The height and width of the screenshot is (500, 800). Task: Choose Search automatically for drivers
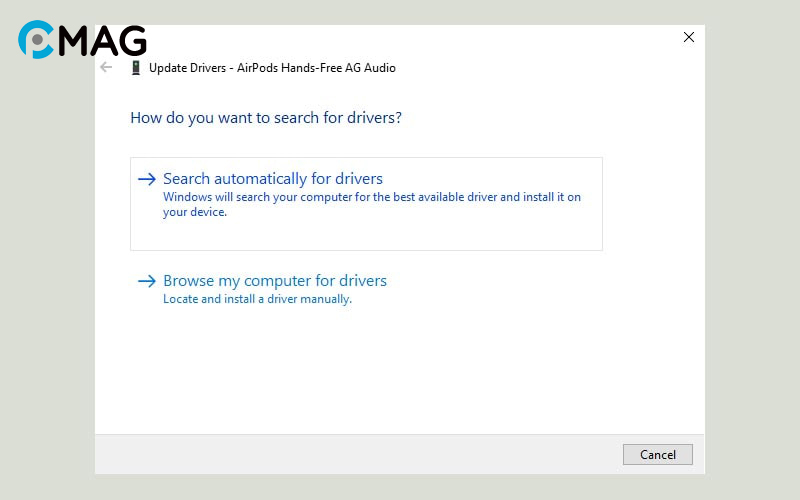tap(273, 179)
